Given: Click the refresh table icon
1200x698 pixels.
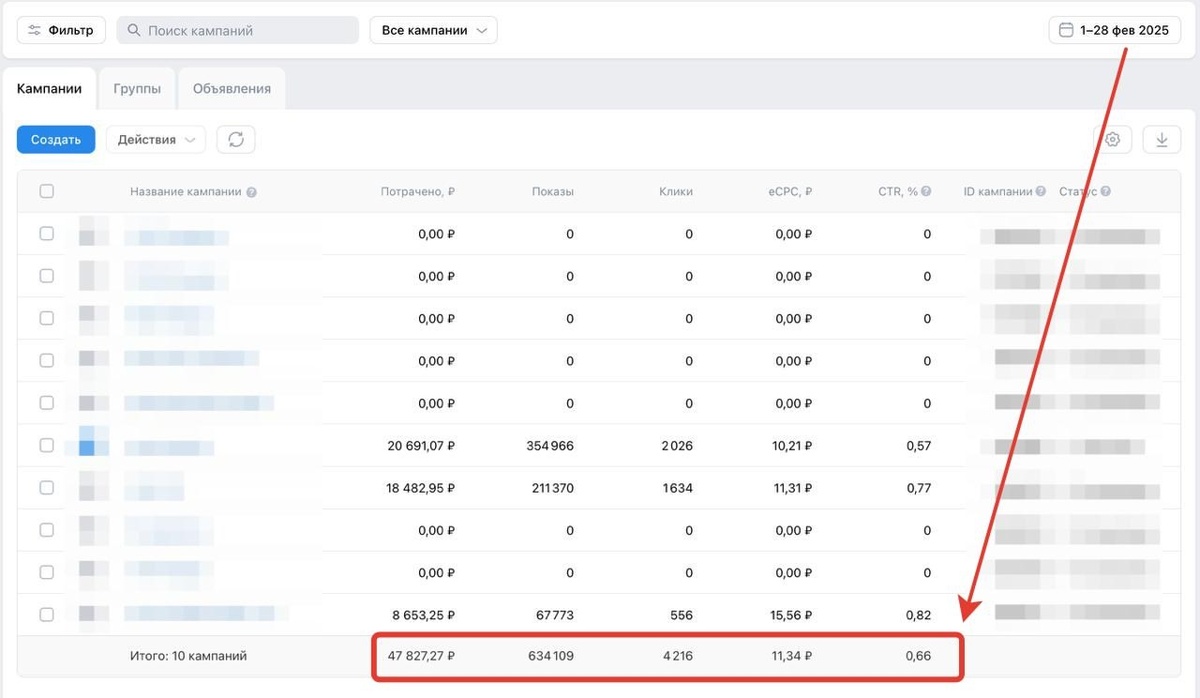Looking at the screenshot, I should [x=236, y=140].
